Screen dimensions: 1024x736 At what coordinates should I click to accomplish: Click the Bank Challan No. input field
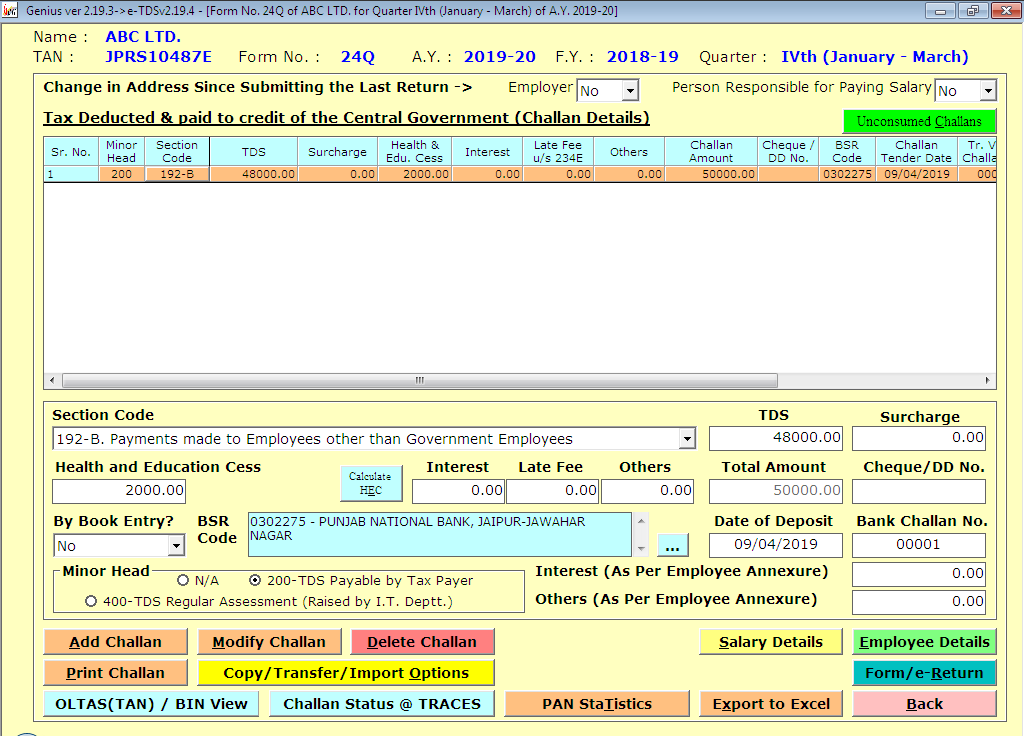pos(918,545)
